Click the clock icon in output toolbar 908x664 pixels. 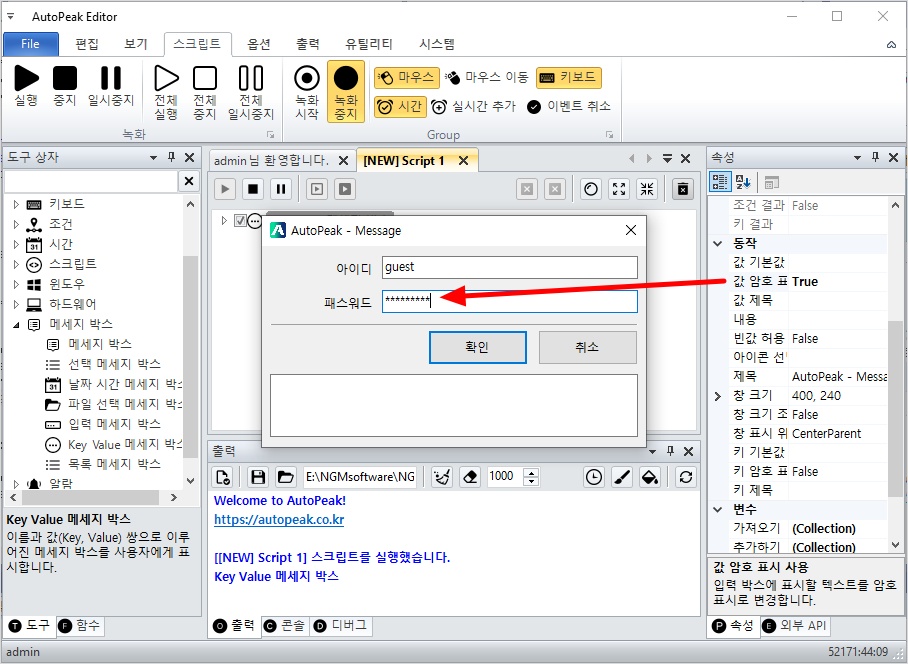point(594,477)
